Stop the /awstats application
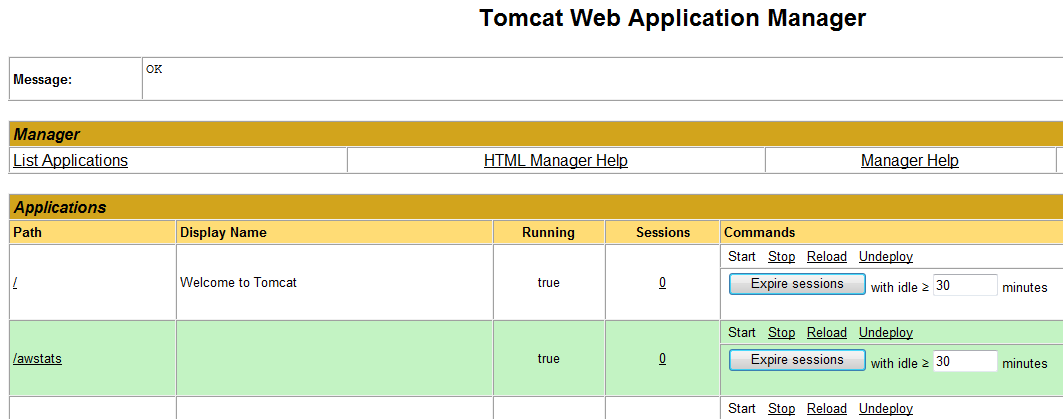The height and width of the screenshot is (419, 1063). (782, 333)
